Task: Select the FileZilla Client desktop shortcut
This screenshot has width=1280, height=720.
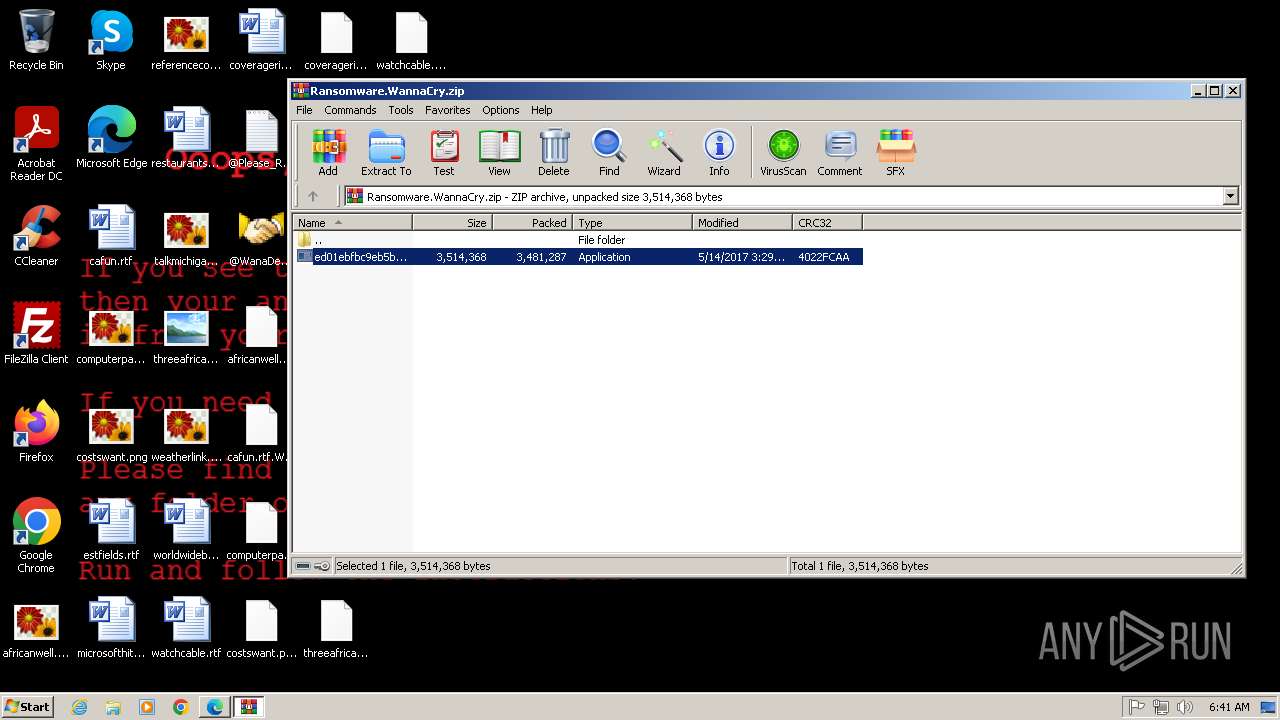Action: (36, 334)
